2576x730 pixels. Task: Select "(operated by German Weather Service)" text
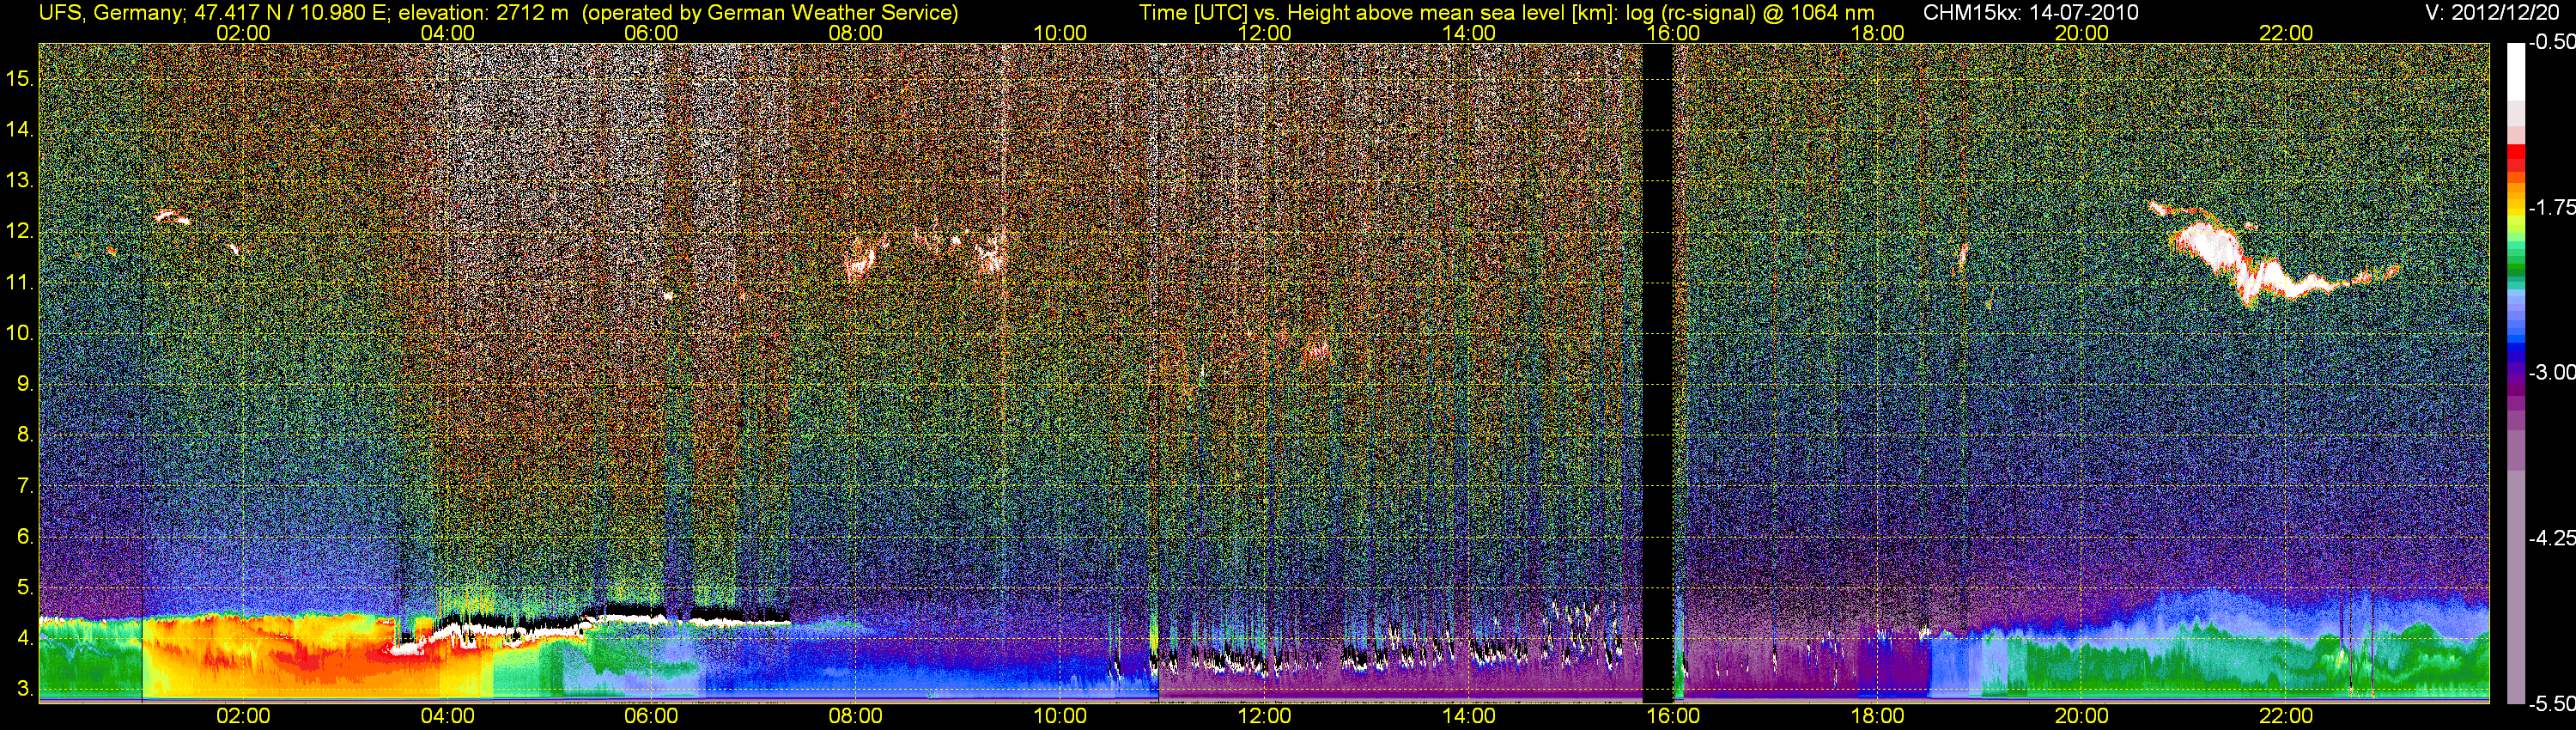point(770,13)
